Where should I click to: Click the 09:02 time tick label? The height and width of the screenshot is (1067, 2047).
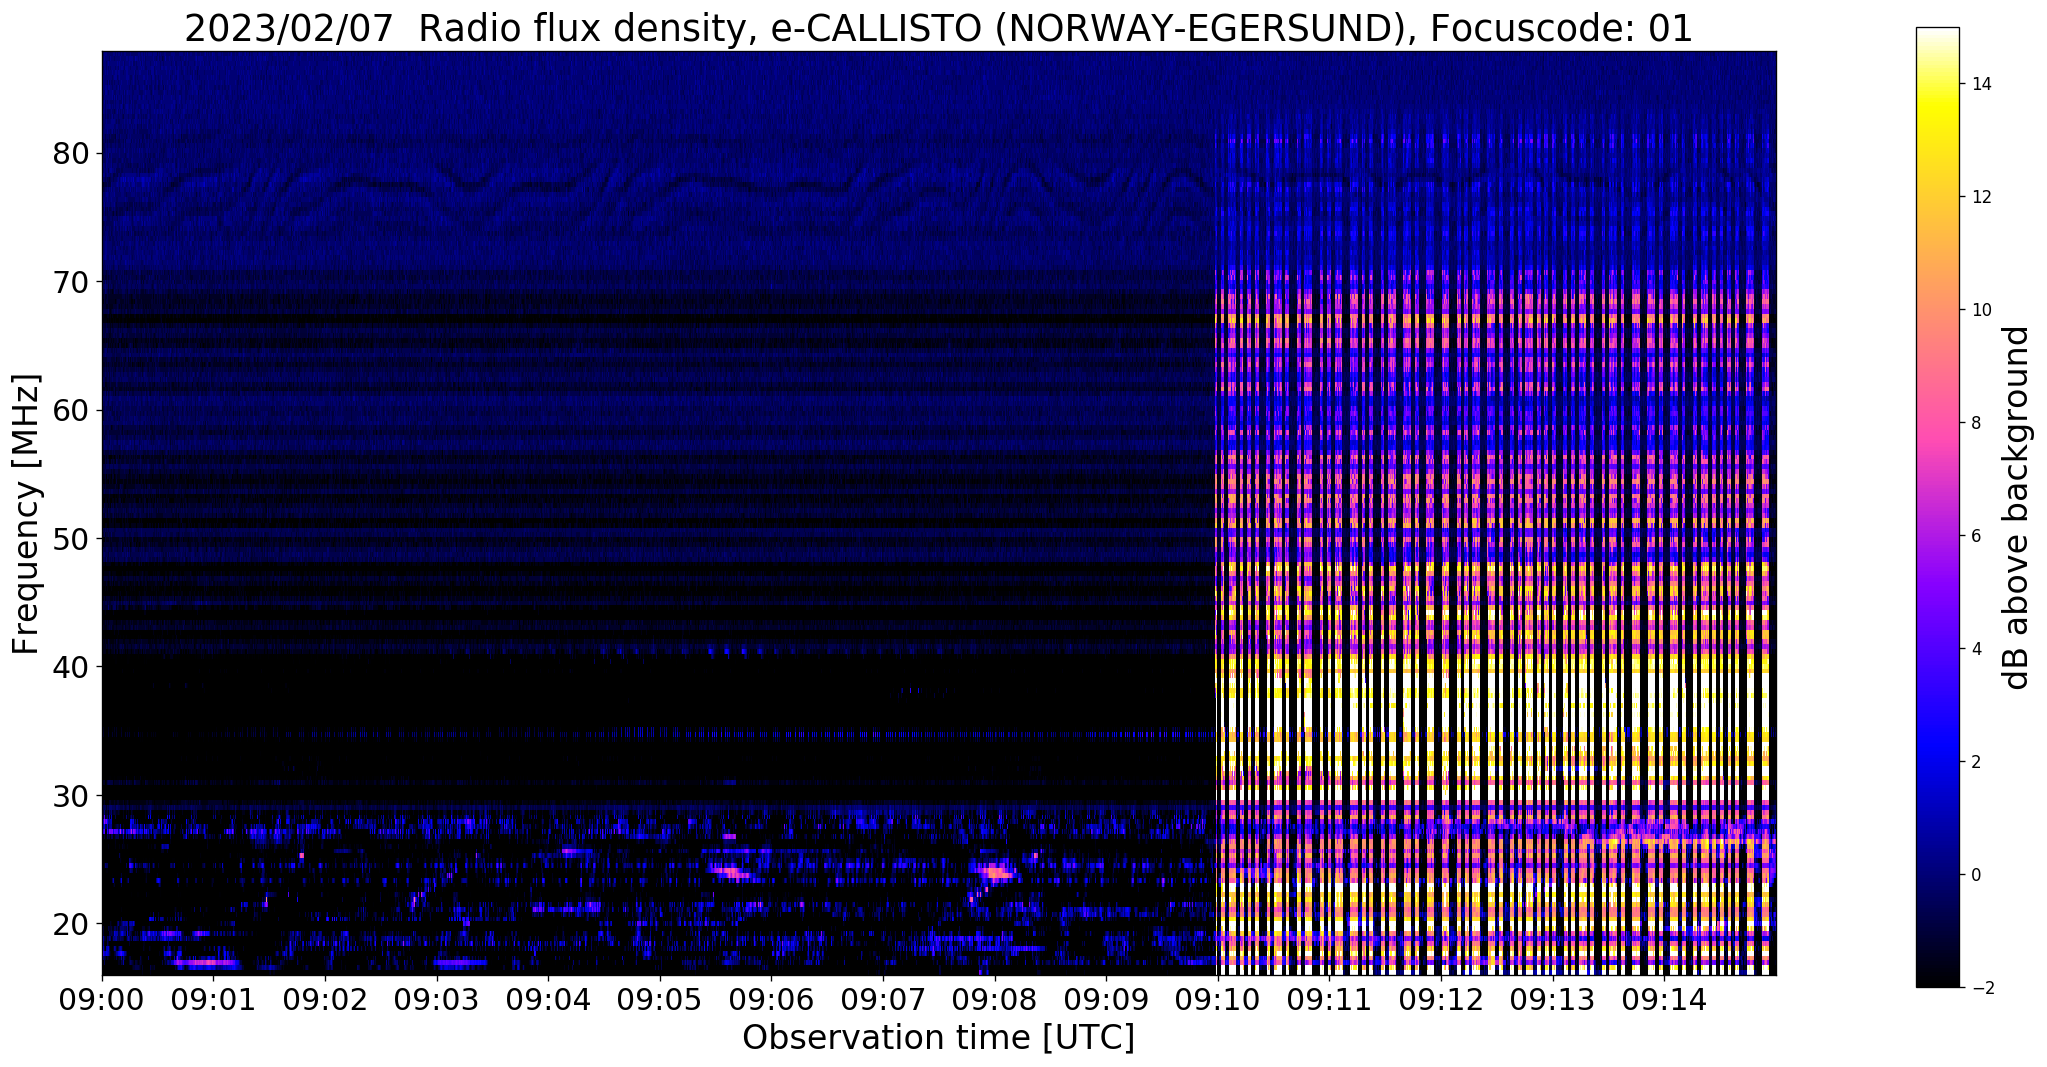pyautogui.click(x=325, y=998)
